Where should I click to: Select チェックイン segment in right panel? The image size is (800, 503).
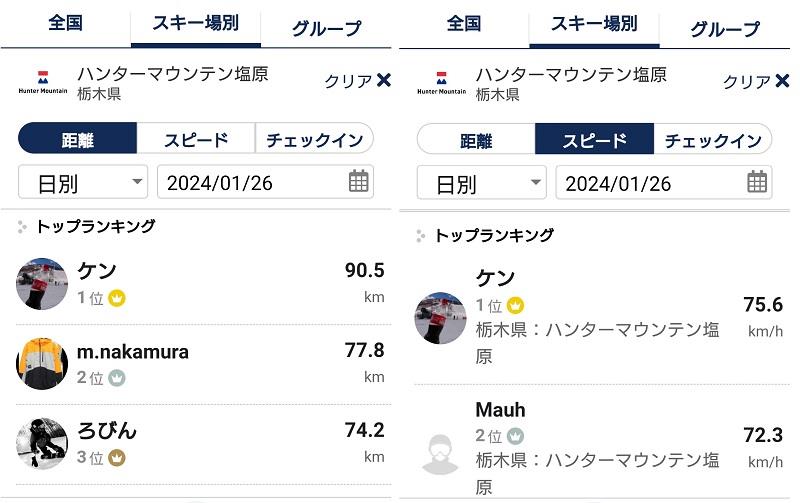[713, 139]
